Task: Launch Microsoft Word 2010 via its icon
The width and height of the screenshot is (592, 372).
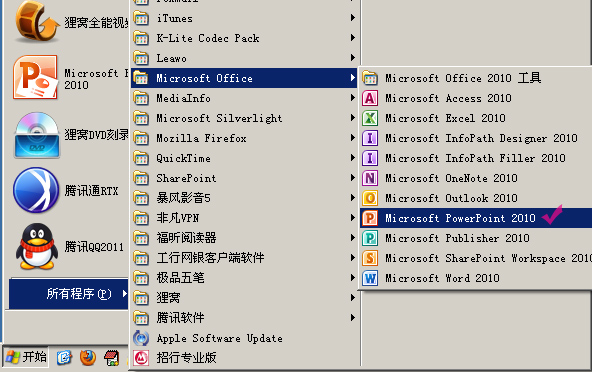Action: [370, 278]
